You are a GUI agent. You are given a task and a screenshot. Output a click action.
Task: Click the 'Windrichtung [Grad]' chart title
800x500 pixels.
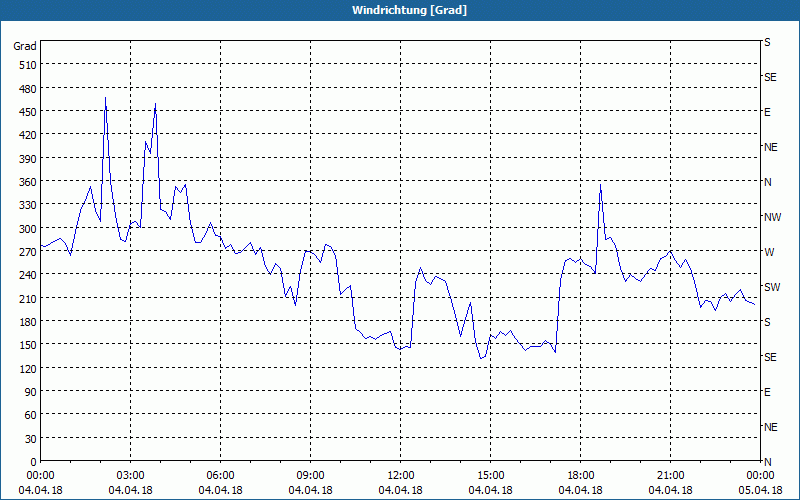click(x=409, y=10)
